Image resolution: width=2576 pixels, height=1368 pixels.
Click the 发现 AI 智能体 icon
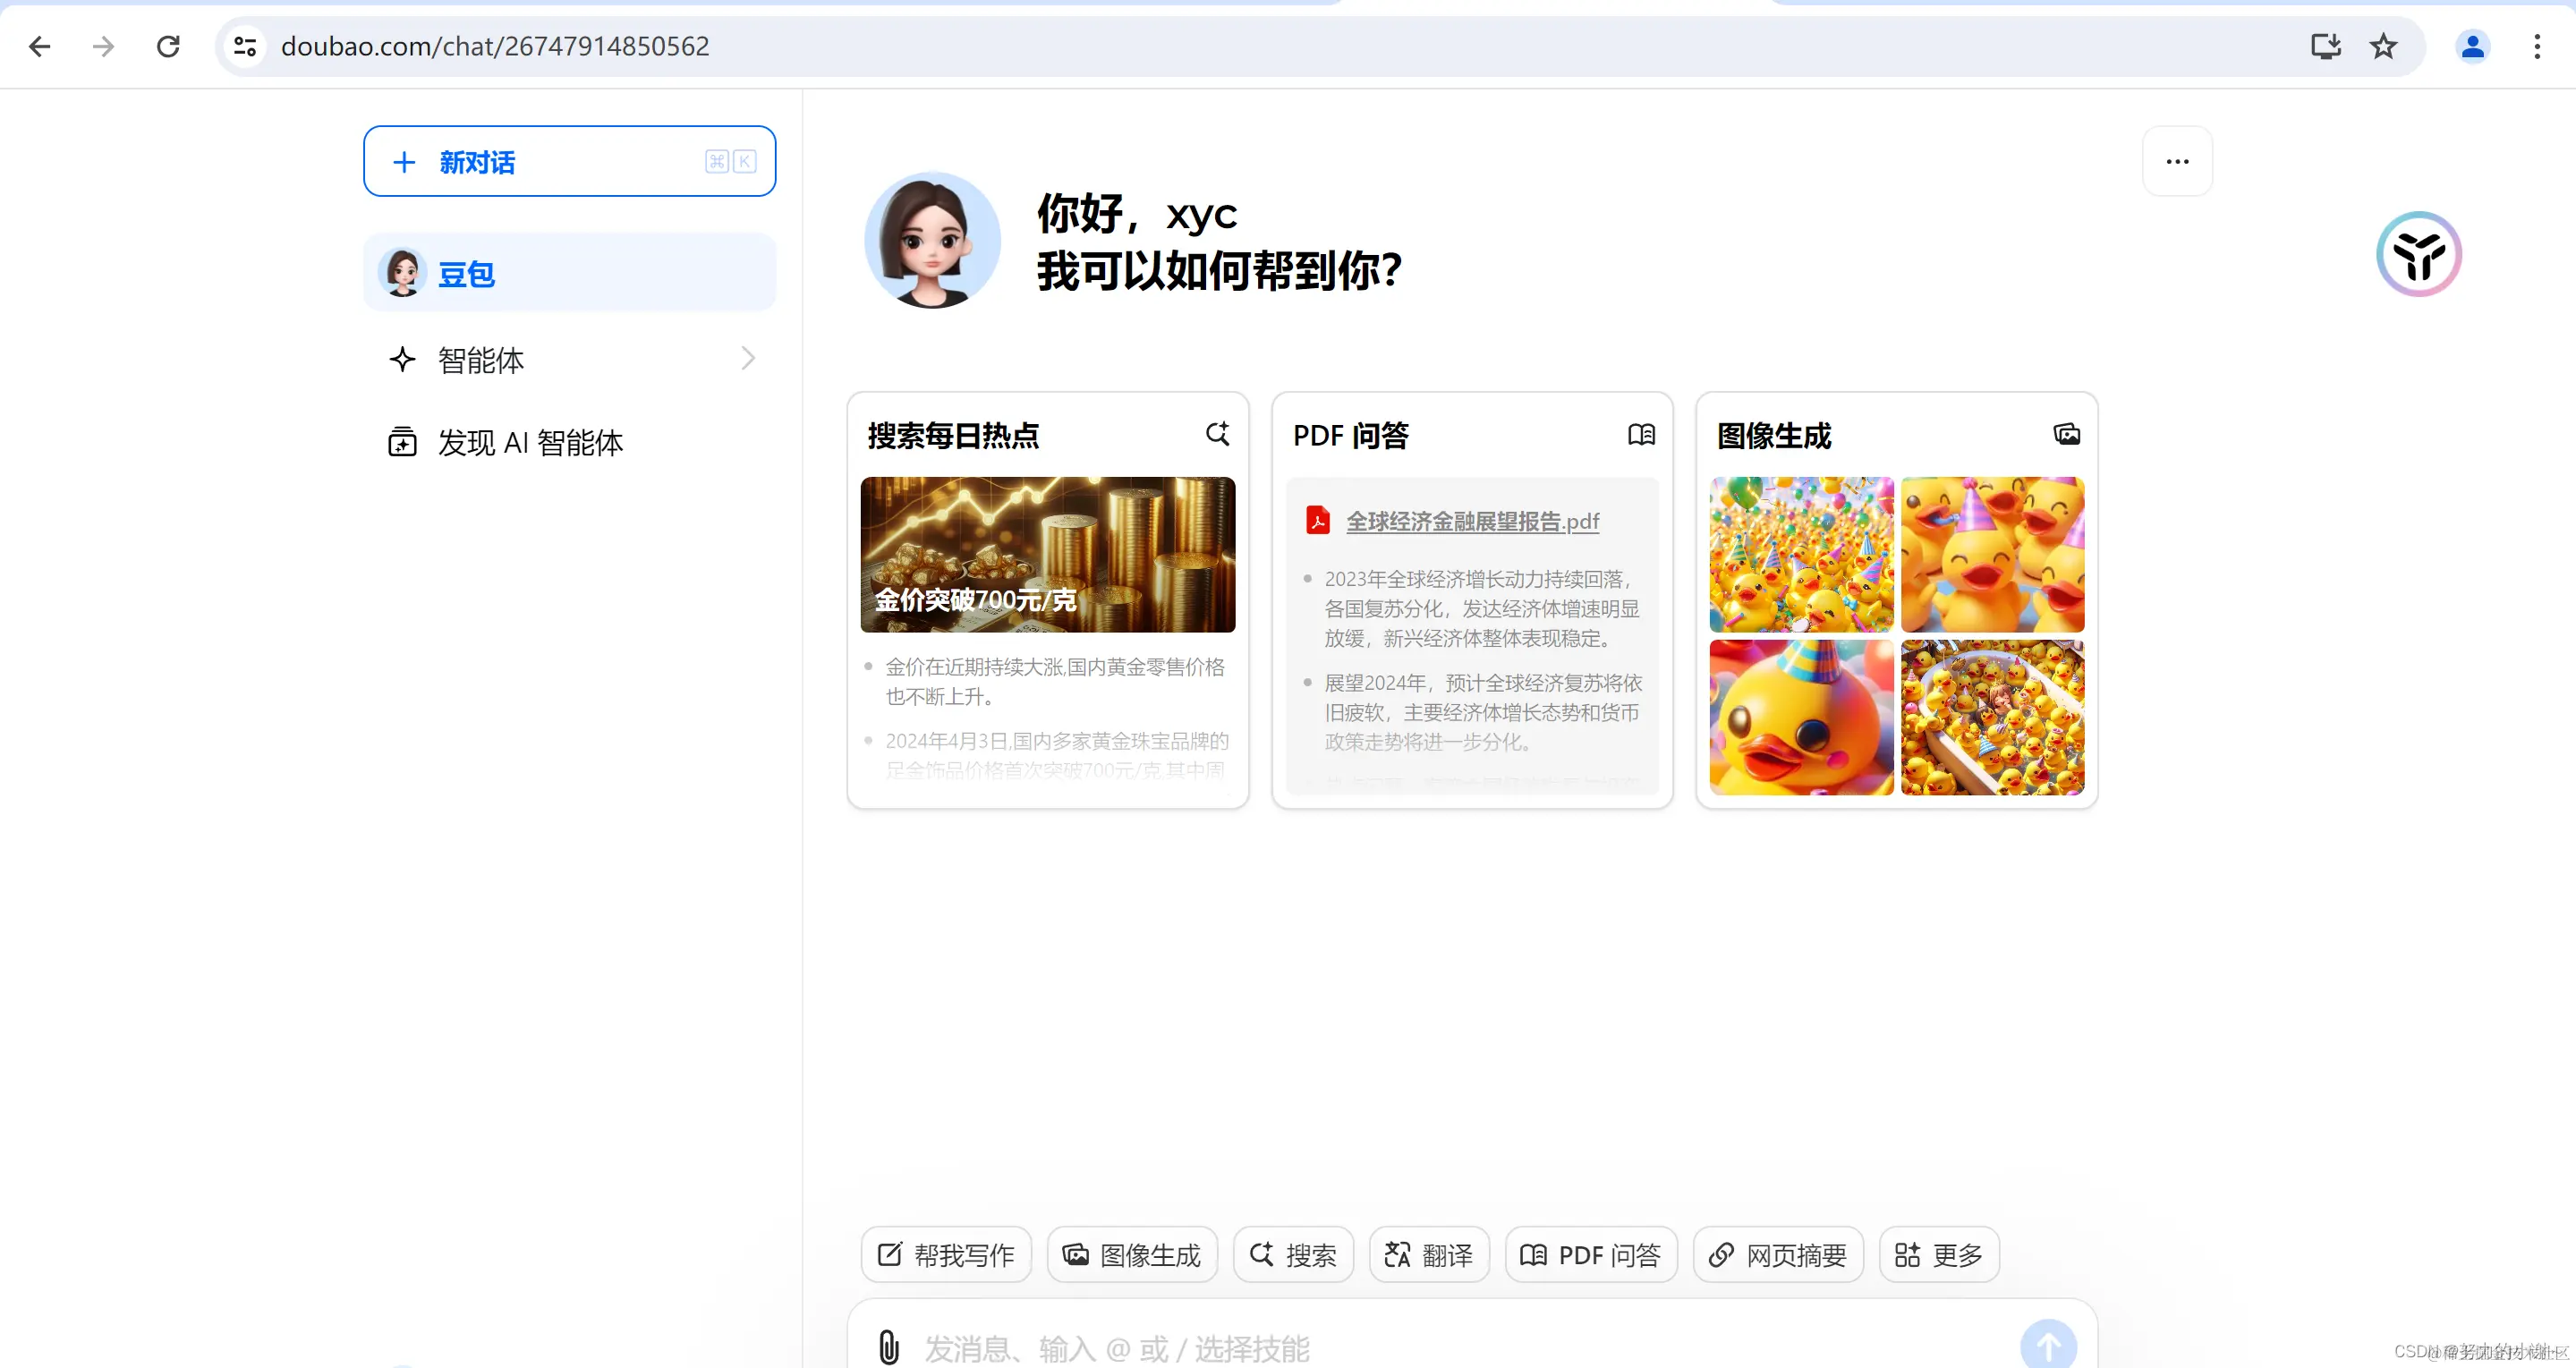coord(402,442)
